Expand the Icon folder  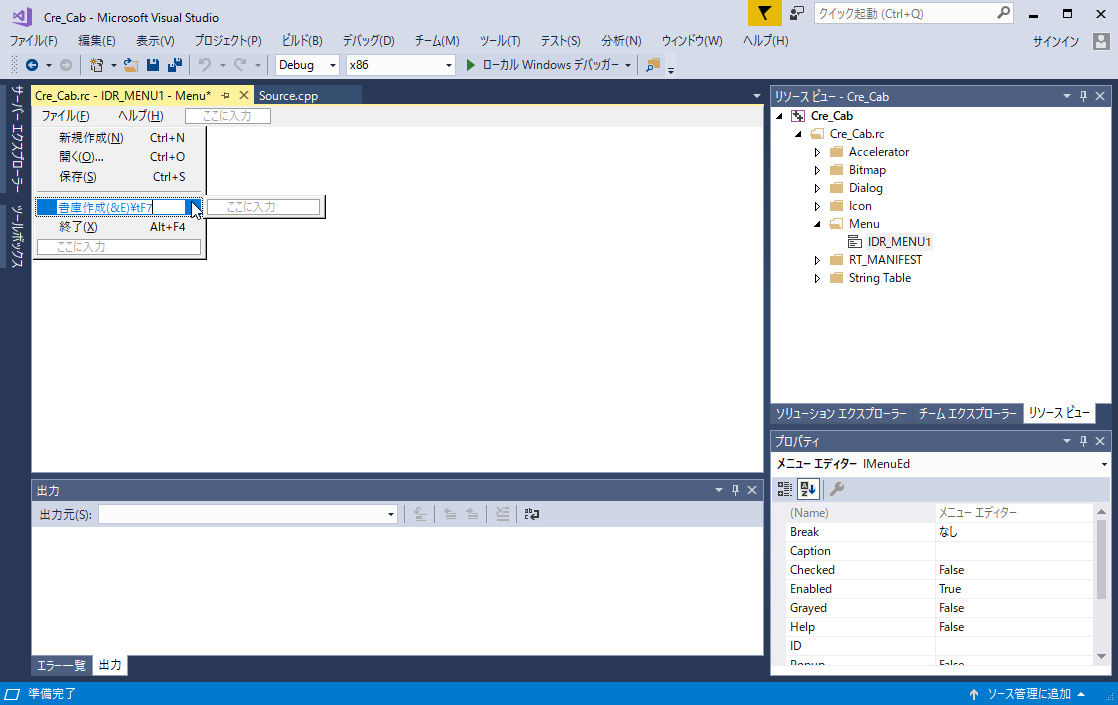click(x=817, y=206)
